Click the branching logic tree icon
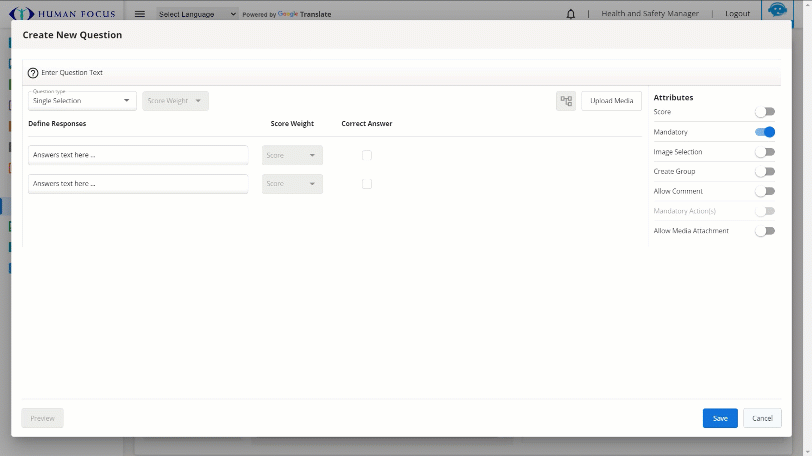Viewport: 812px width, 456px height. coord(566,101)
